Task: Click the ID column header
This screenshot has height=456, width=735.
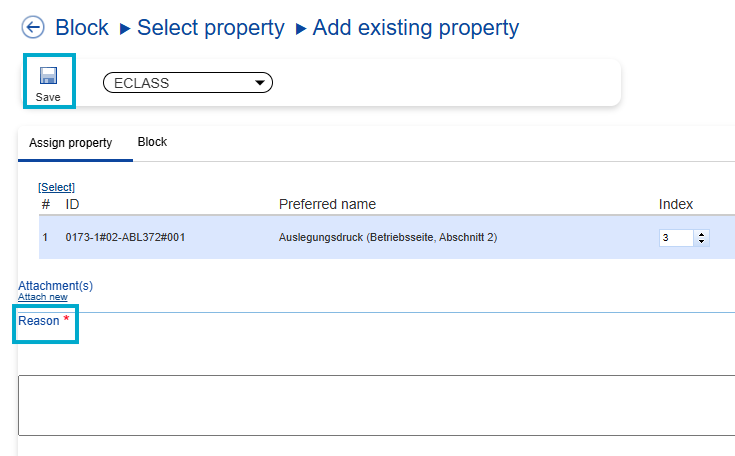Action: [x=72, y=204]
